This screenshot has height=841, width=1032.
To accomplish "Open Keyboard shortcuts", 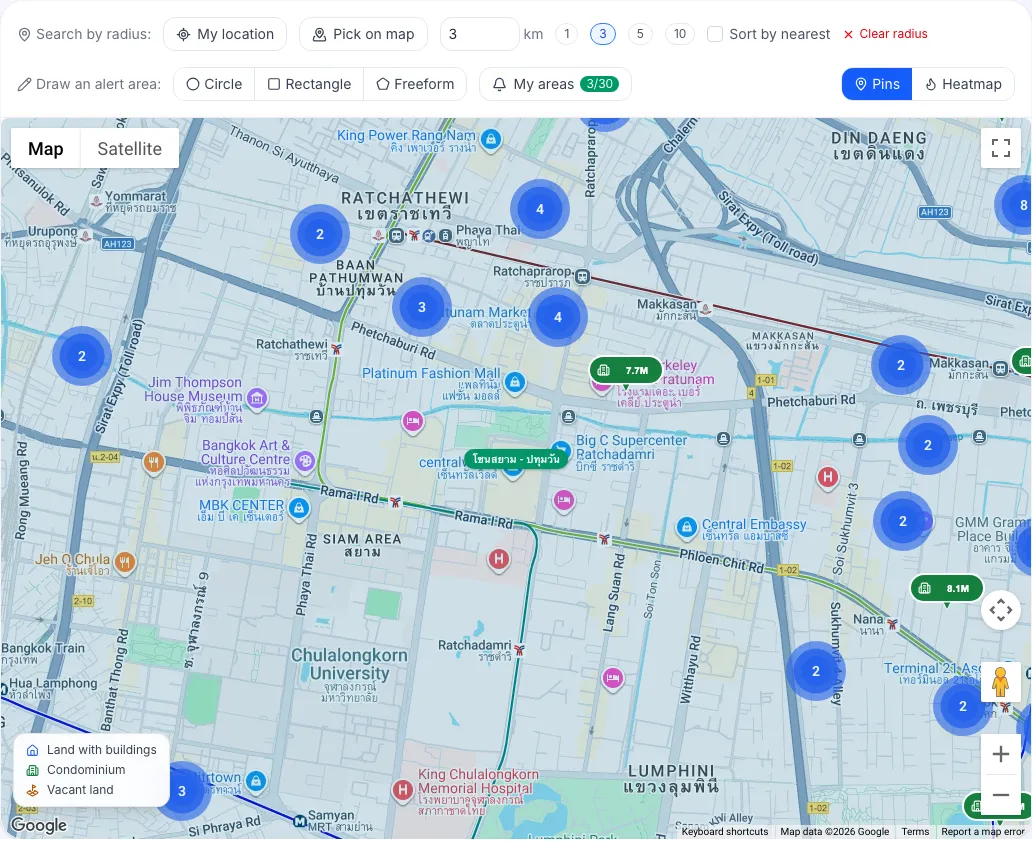I will (725, 832).
